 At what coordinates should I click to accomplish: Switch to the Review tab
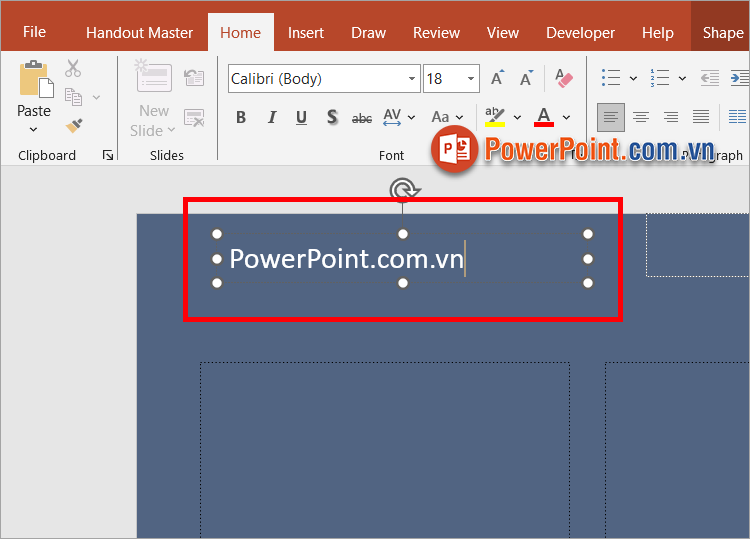(436, 33)
